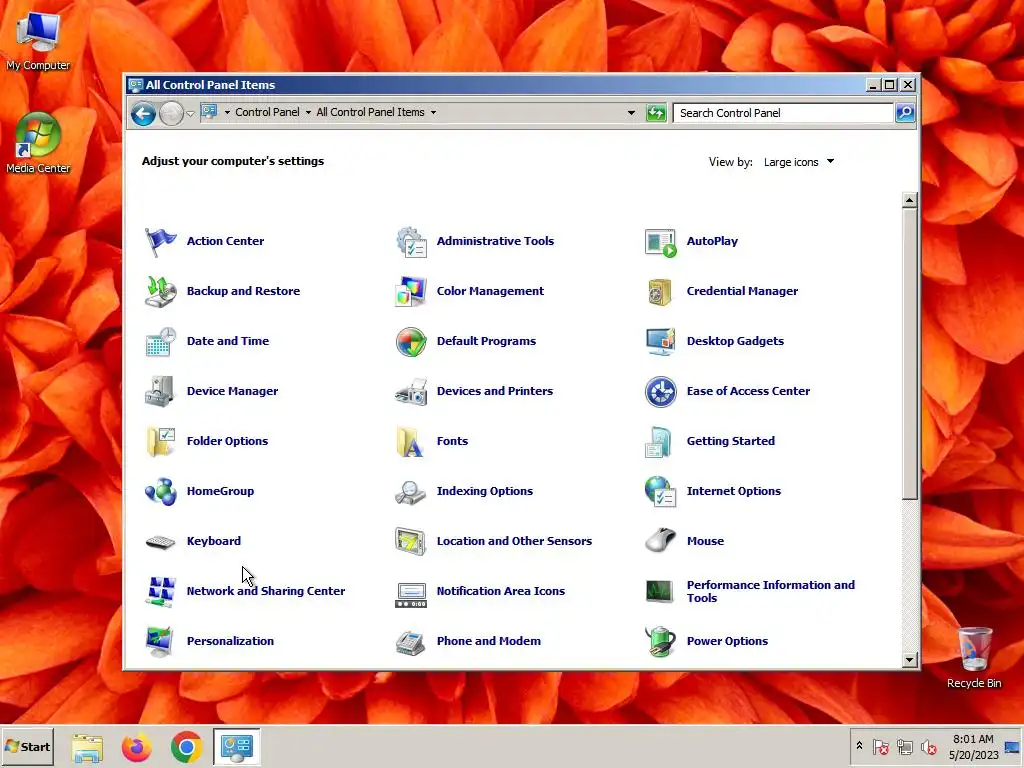
Task: Open the Fonts link text
Action: (453, 441)
